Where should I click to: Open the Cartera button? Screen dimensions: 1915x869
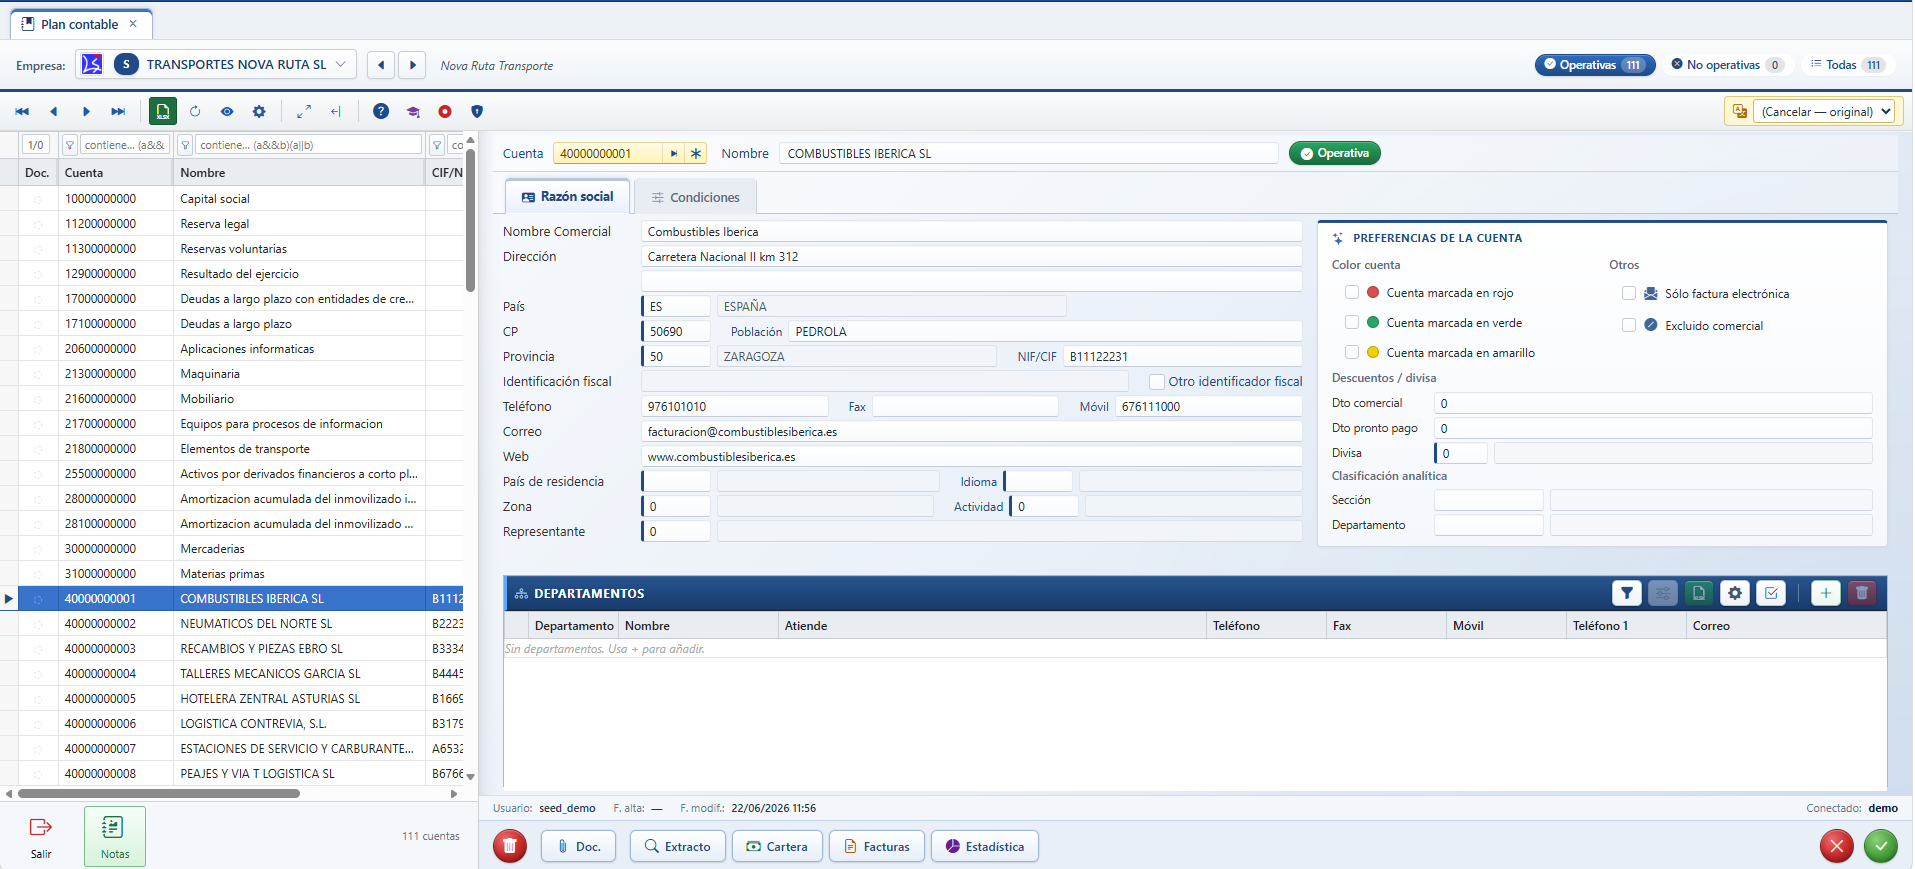click(x=777, y=846)
